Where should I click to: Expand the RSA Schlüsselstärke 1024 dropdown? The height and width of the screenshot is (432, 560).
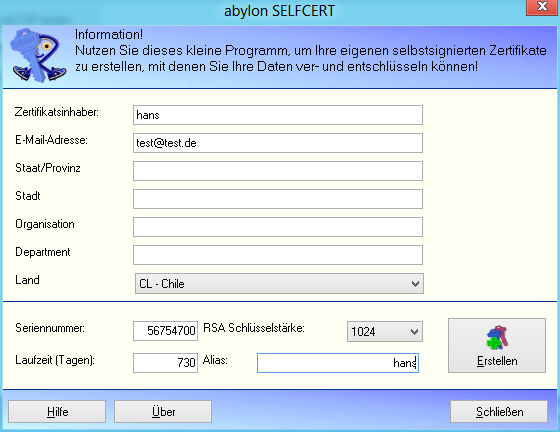(385, 332)
